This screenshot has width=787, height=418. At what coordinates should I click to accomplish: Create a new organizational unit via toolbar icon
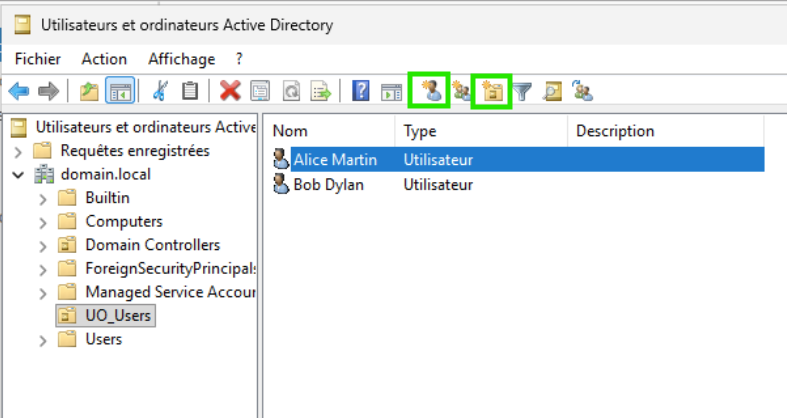coord(492,92)
